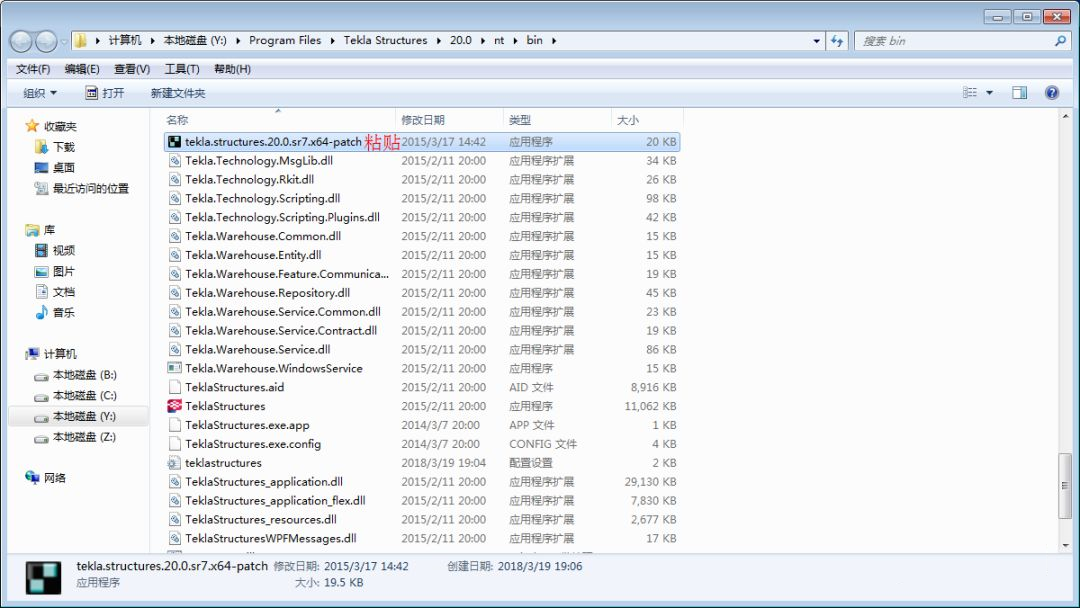Click the Back navigation arrow button
1080x608 pixels.
click(21, 41)
